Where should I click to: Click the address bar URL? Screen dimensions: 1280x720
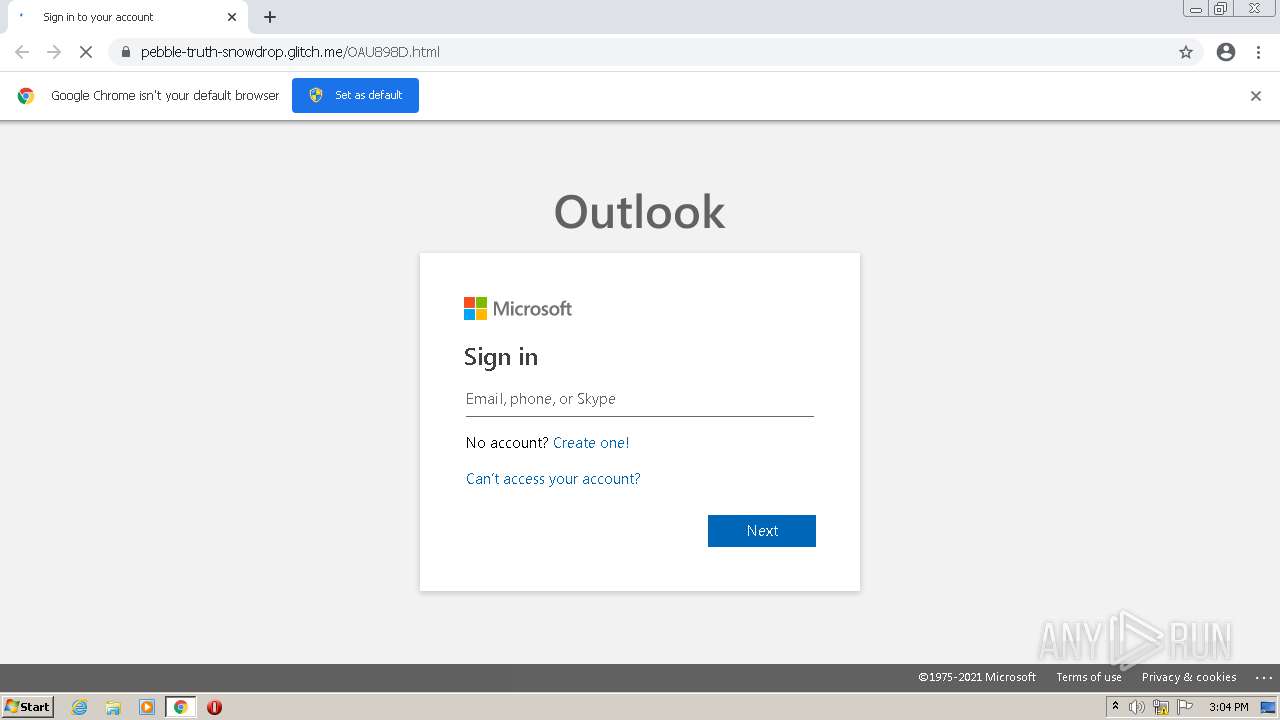point(290,52)
